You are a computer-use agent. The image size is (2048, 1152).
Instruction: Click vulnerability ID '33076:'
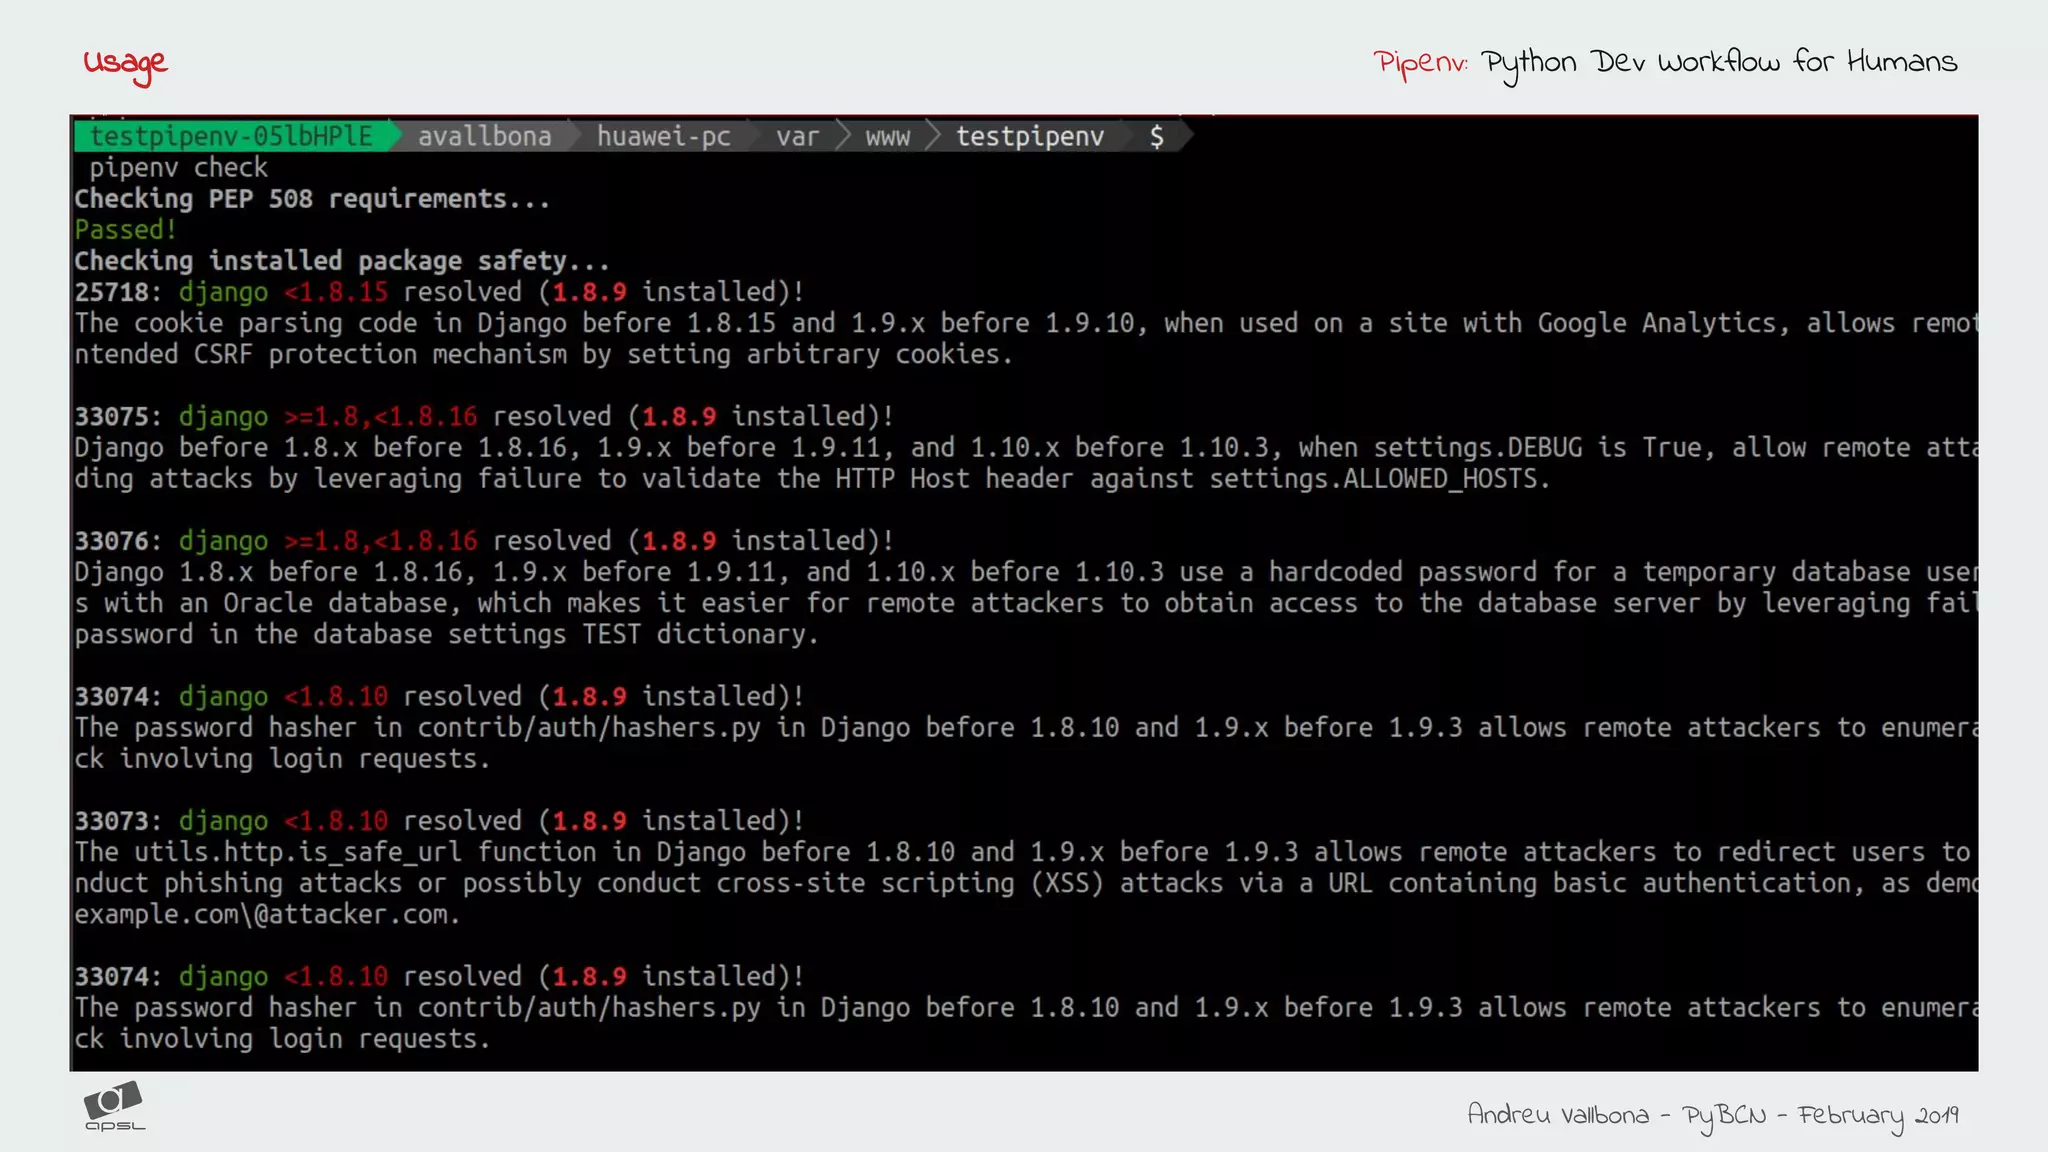[x=118, y=540]
